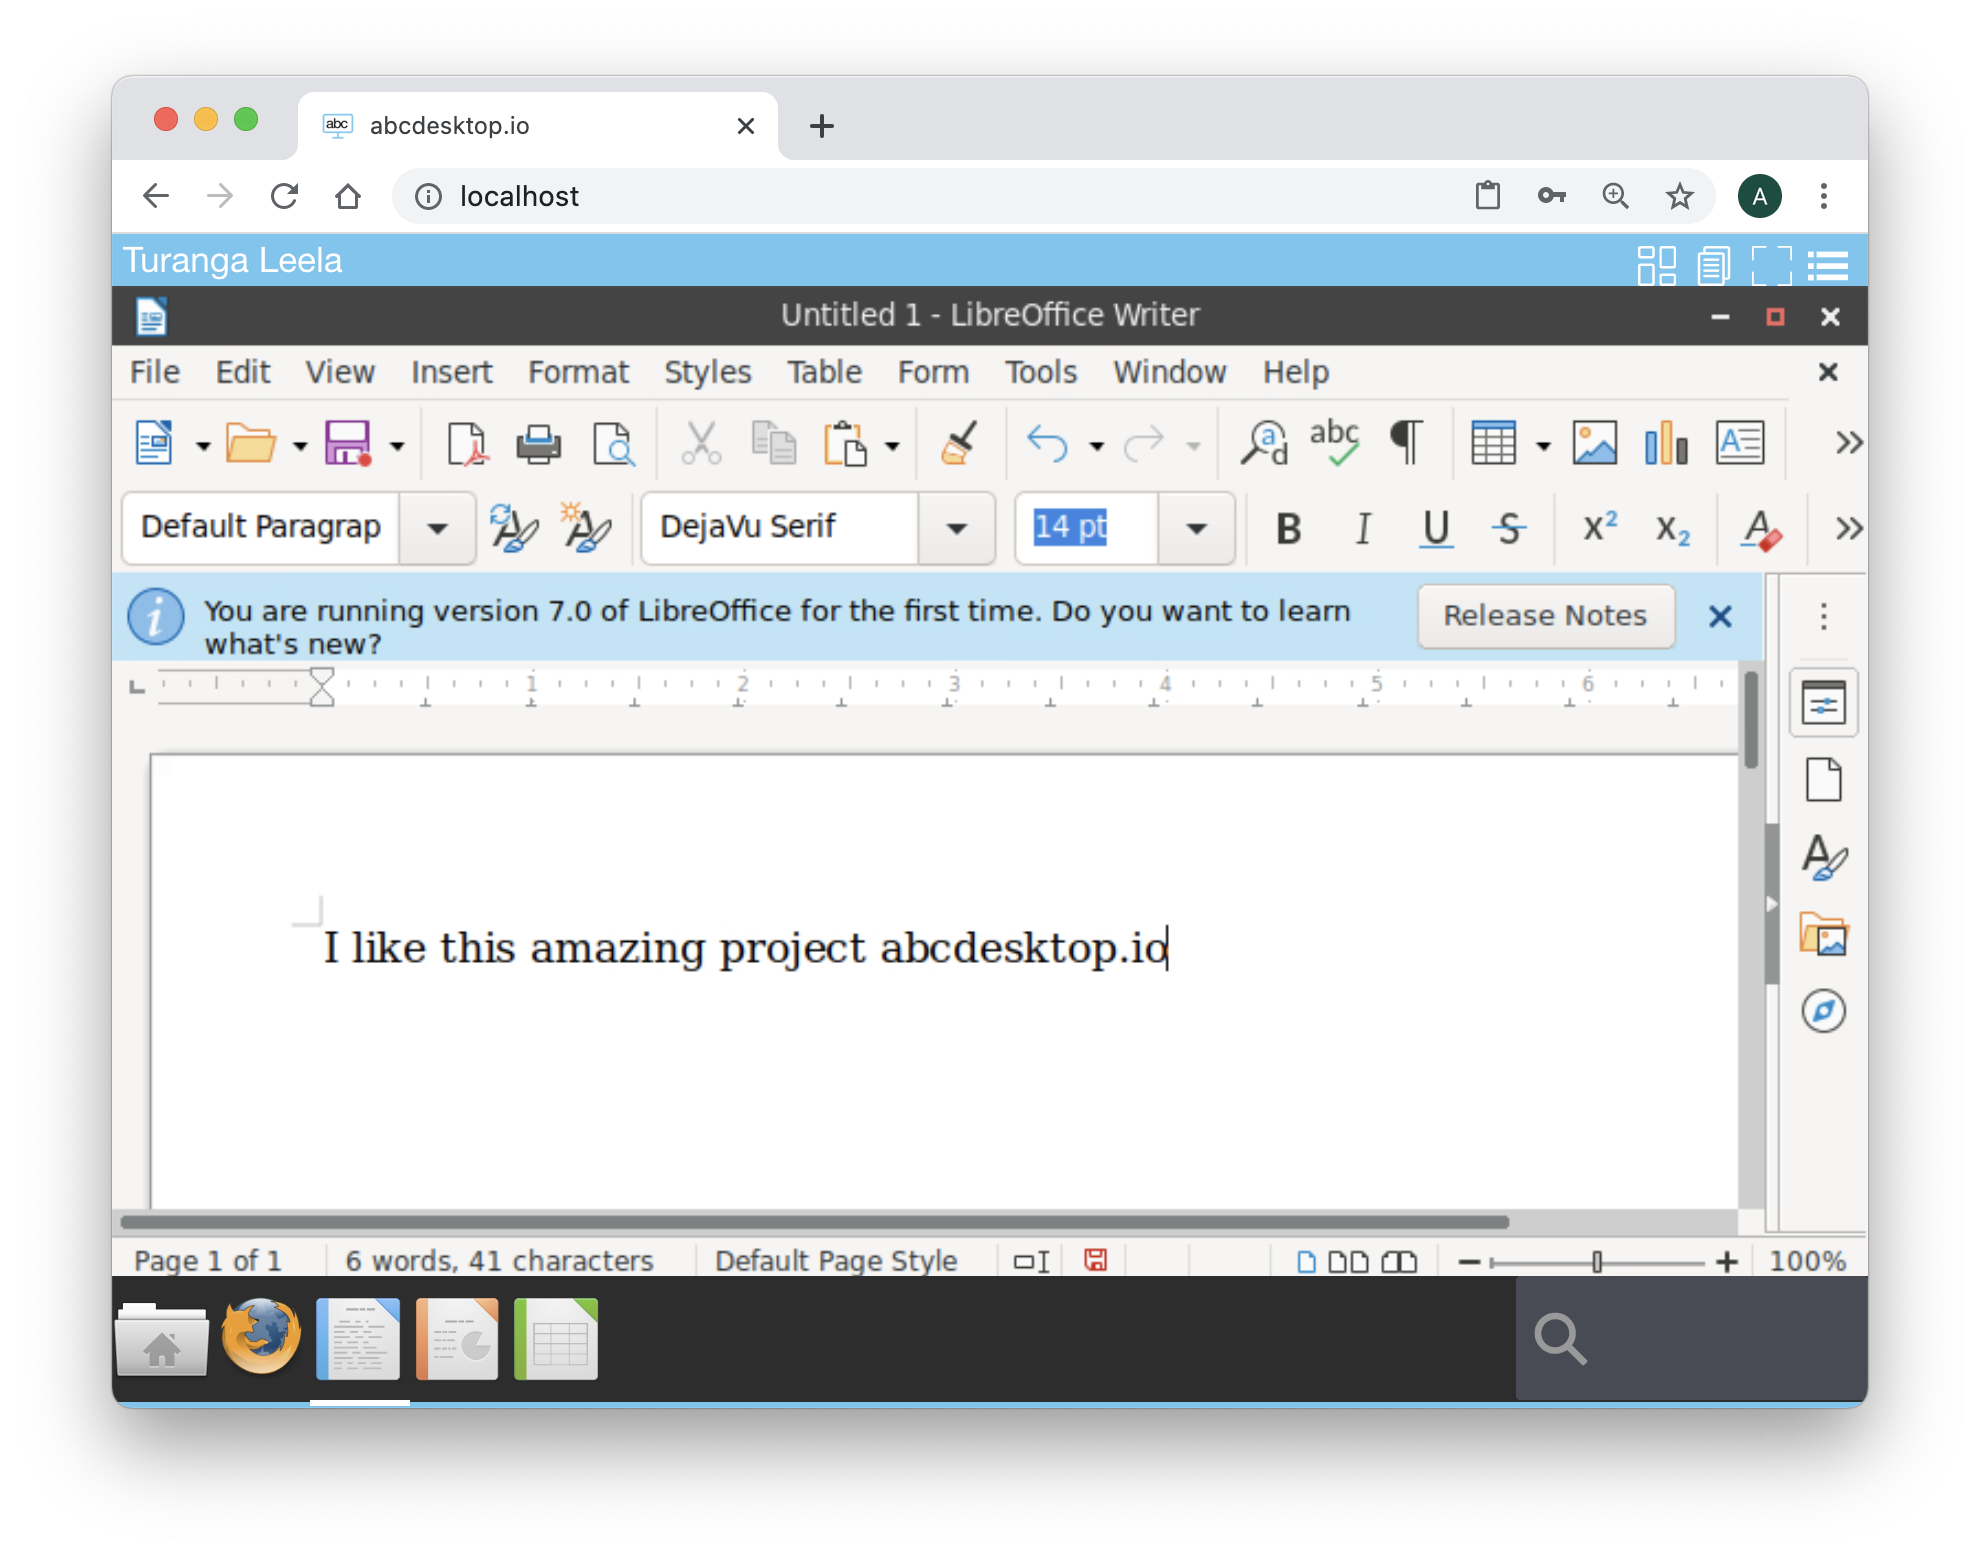
Task: Open the font size dropdown list
Action: (1196, 528)
